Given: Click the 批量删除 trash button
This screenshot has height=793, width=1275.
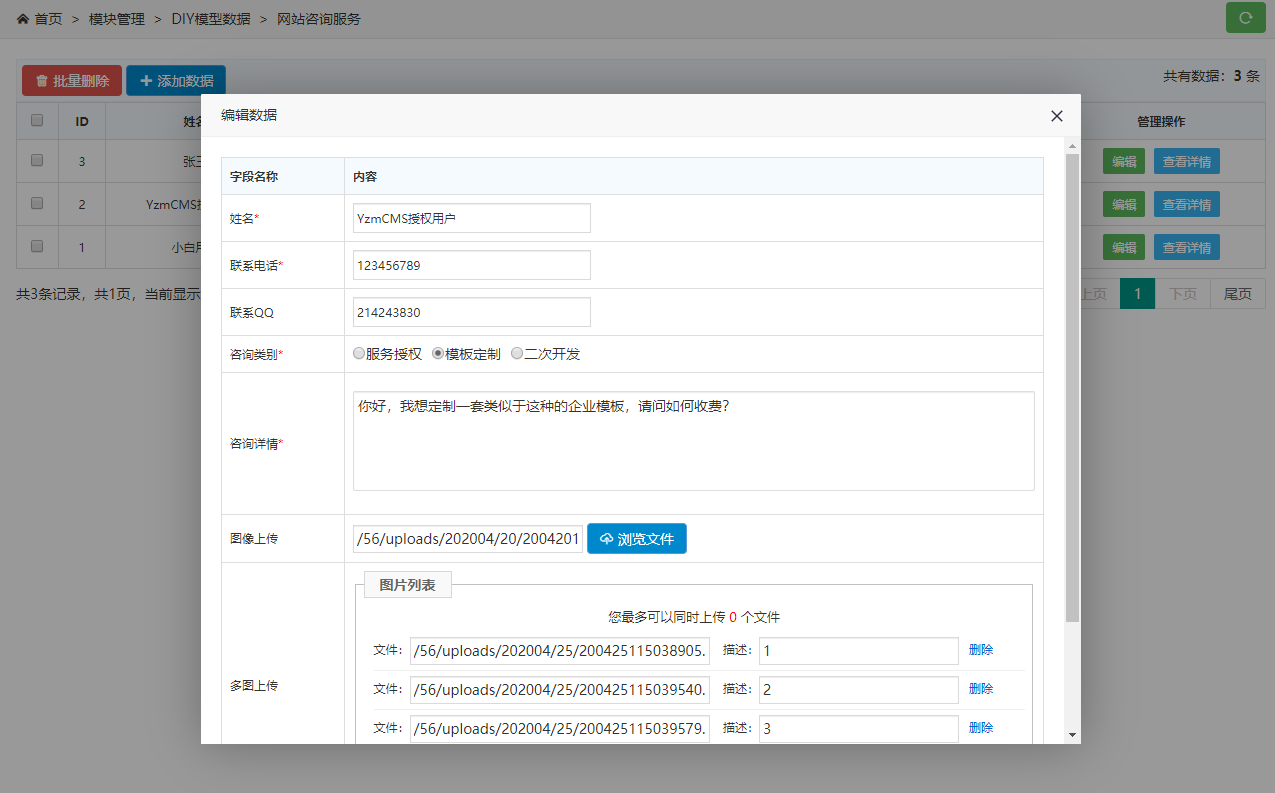Looking at the screenshot, I should [72, 81].
